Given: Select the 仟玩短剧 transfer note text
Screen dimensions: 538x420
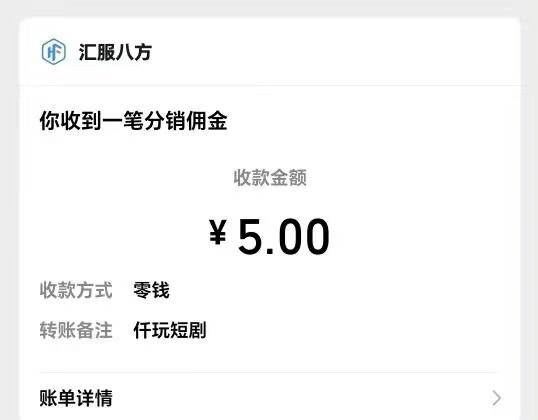Looking at the screenshot, I should coord(169,330).
